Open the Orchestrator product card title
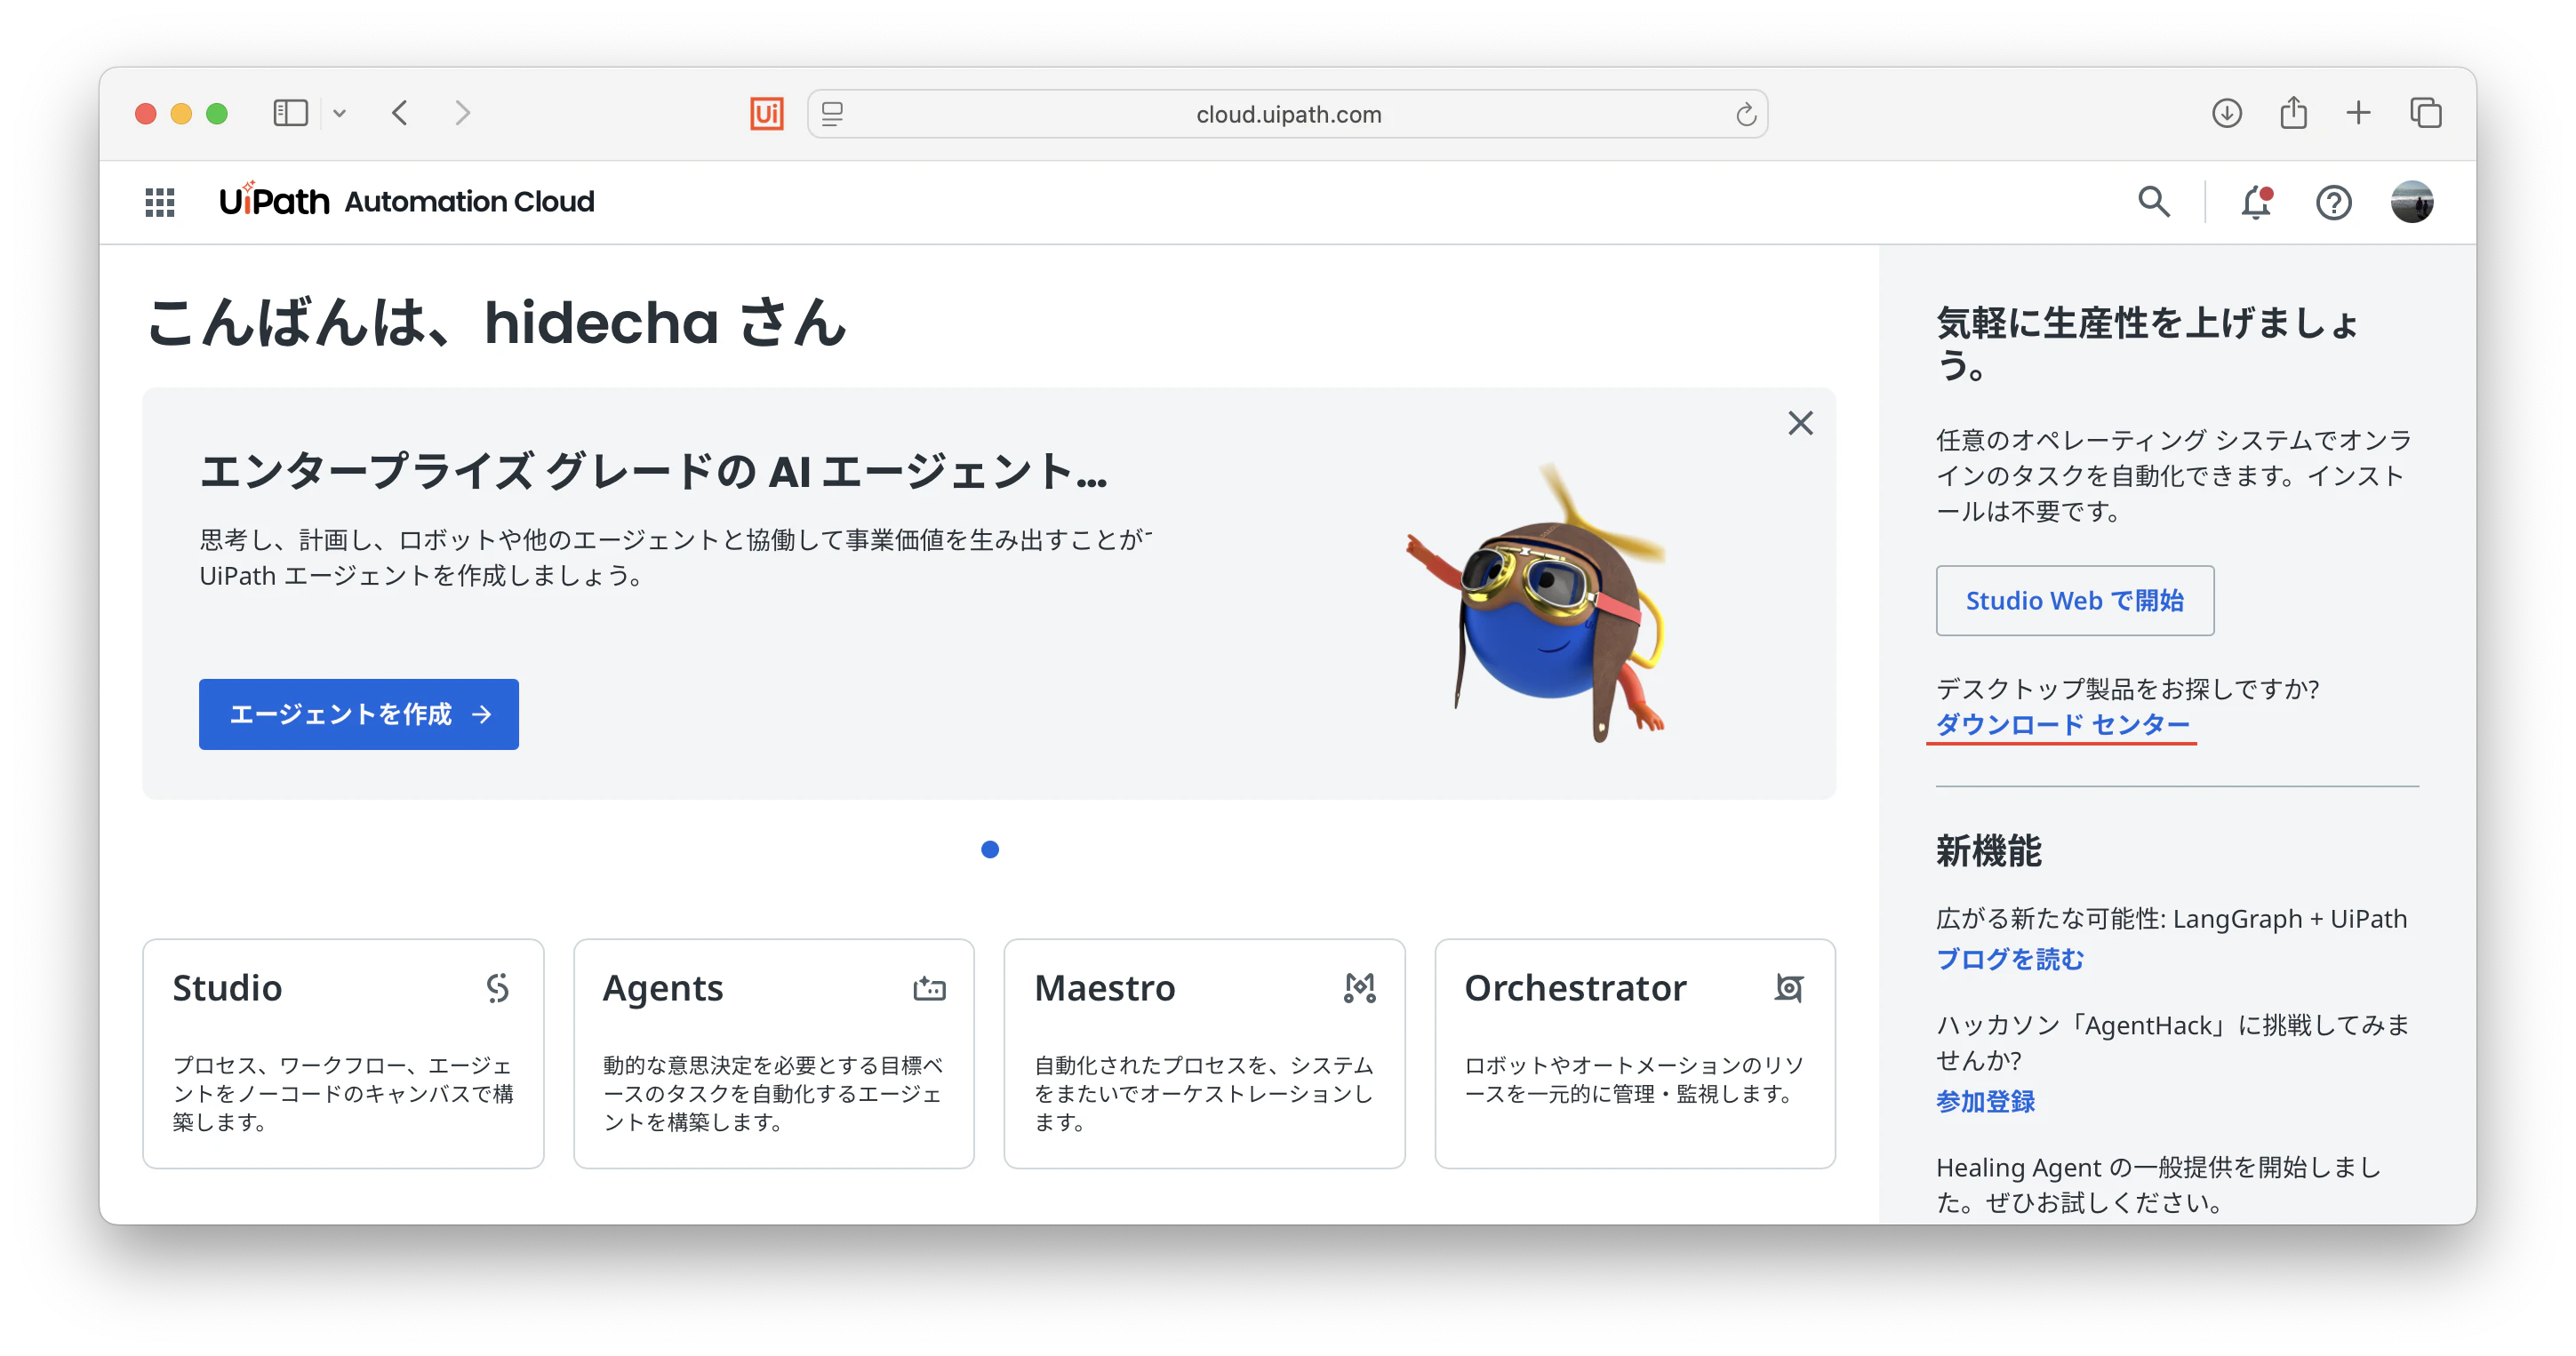The image size is (2576, 1356). (1575, 988)
